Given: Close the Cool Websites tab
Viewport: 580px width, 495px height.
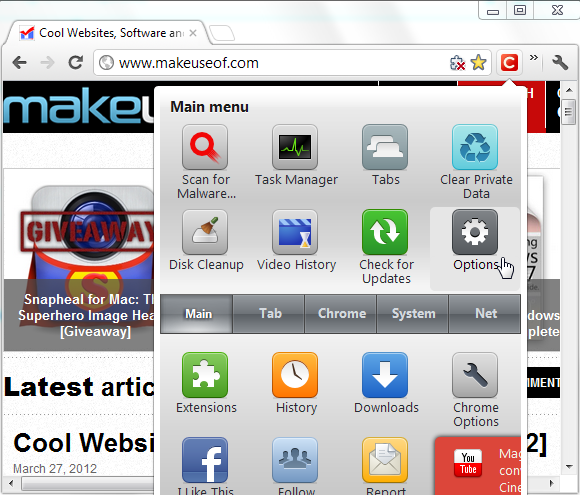Looking at the screenshot, I should [193, 33].
